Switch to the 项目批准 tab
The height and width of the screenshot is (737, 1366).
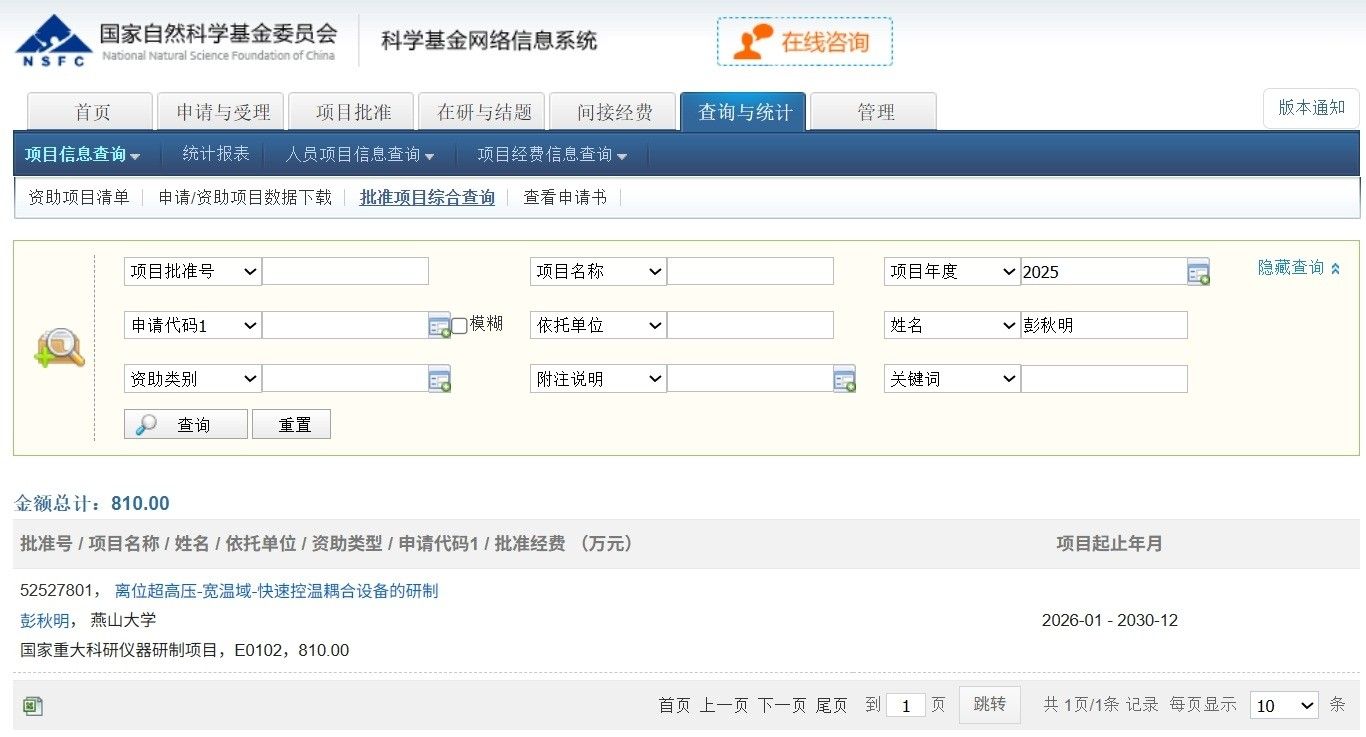point(353,112)
